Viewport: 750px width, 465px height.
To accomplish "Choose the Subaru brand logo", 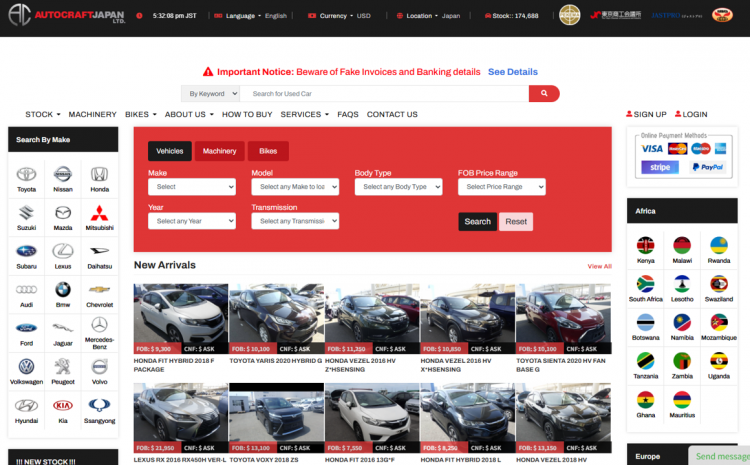I will pos(26,252).
